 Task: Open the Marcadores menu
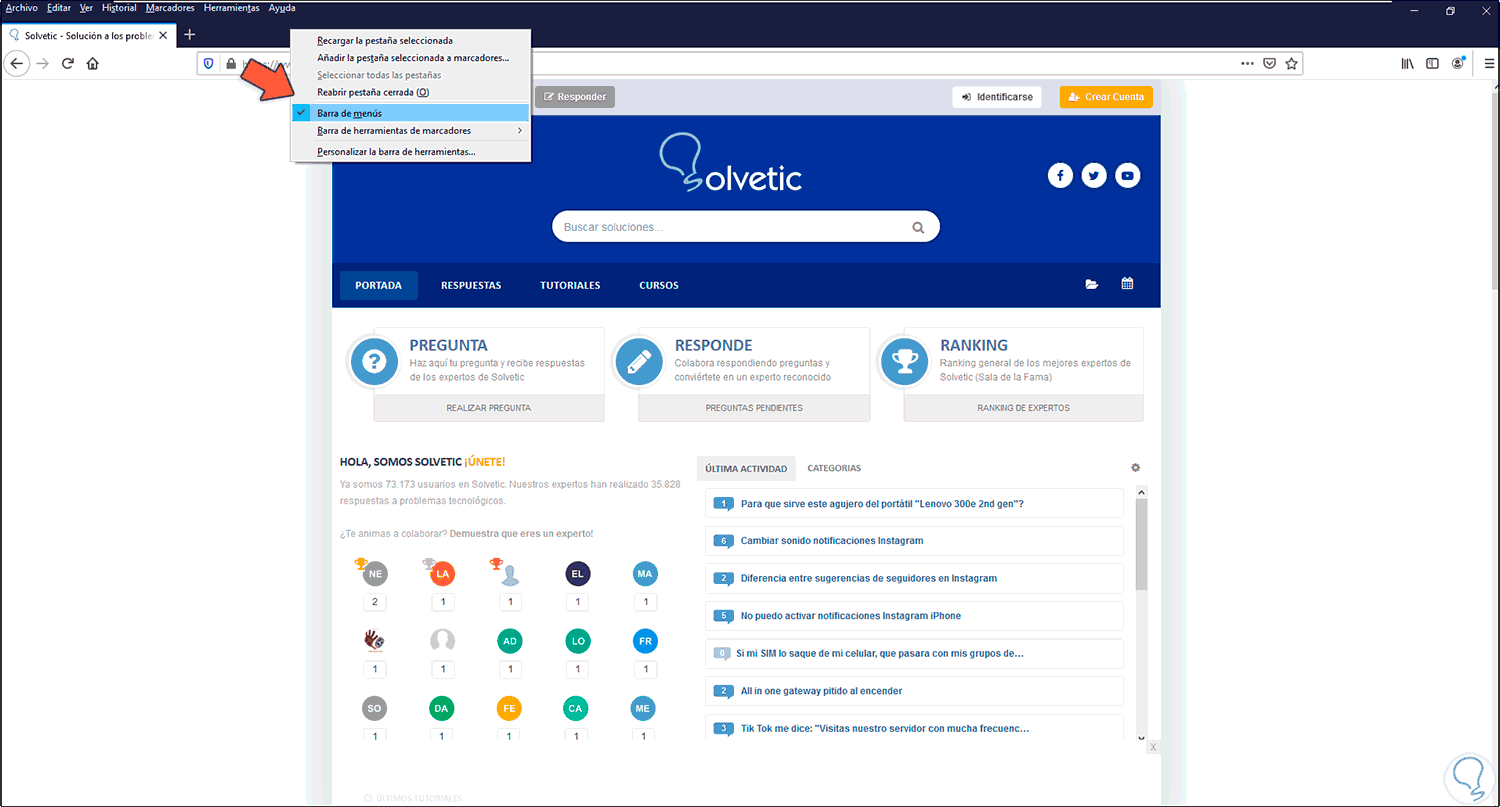point(170,8)
